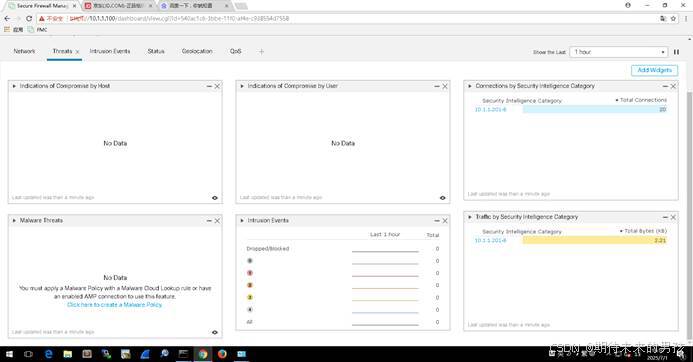Close the Intrusion Events widget
693x362 pixels.
445,221
